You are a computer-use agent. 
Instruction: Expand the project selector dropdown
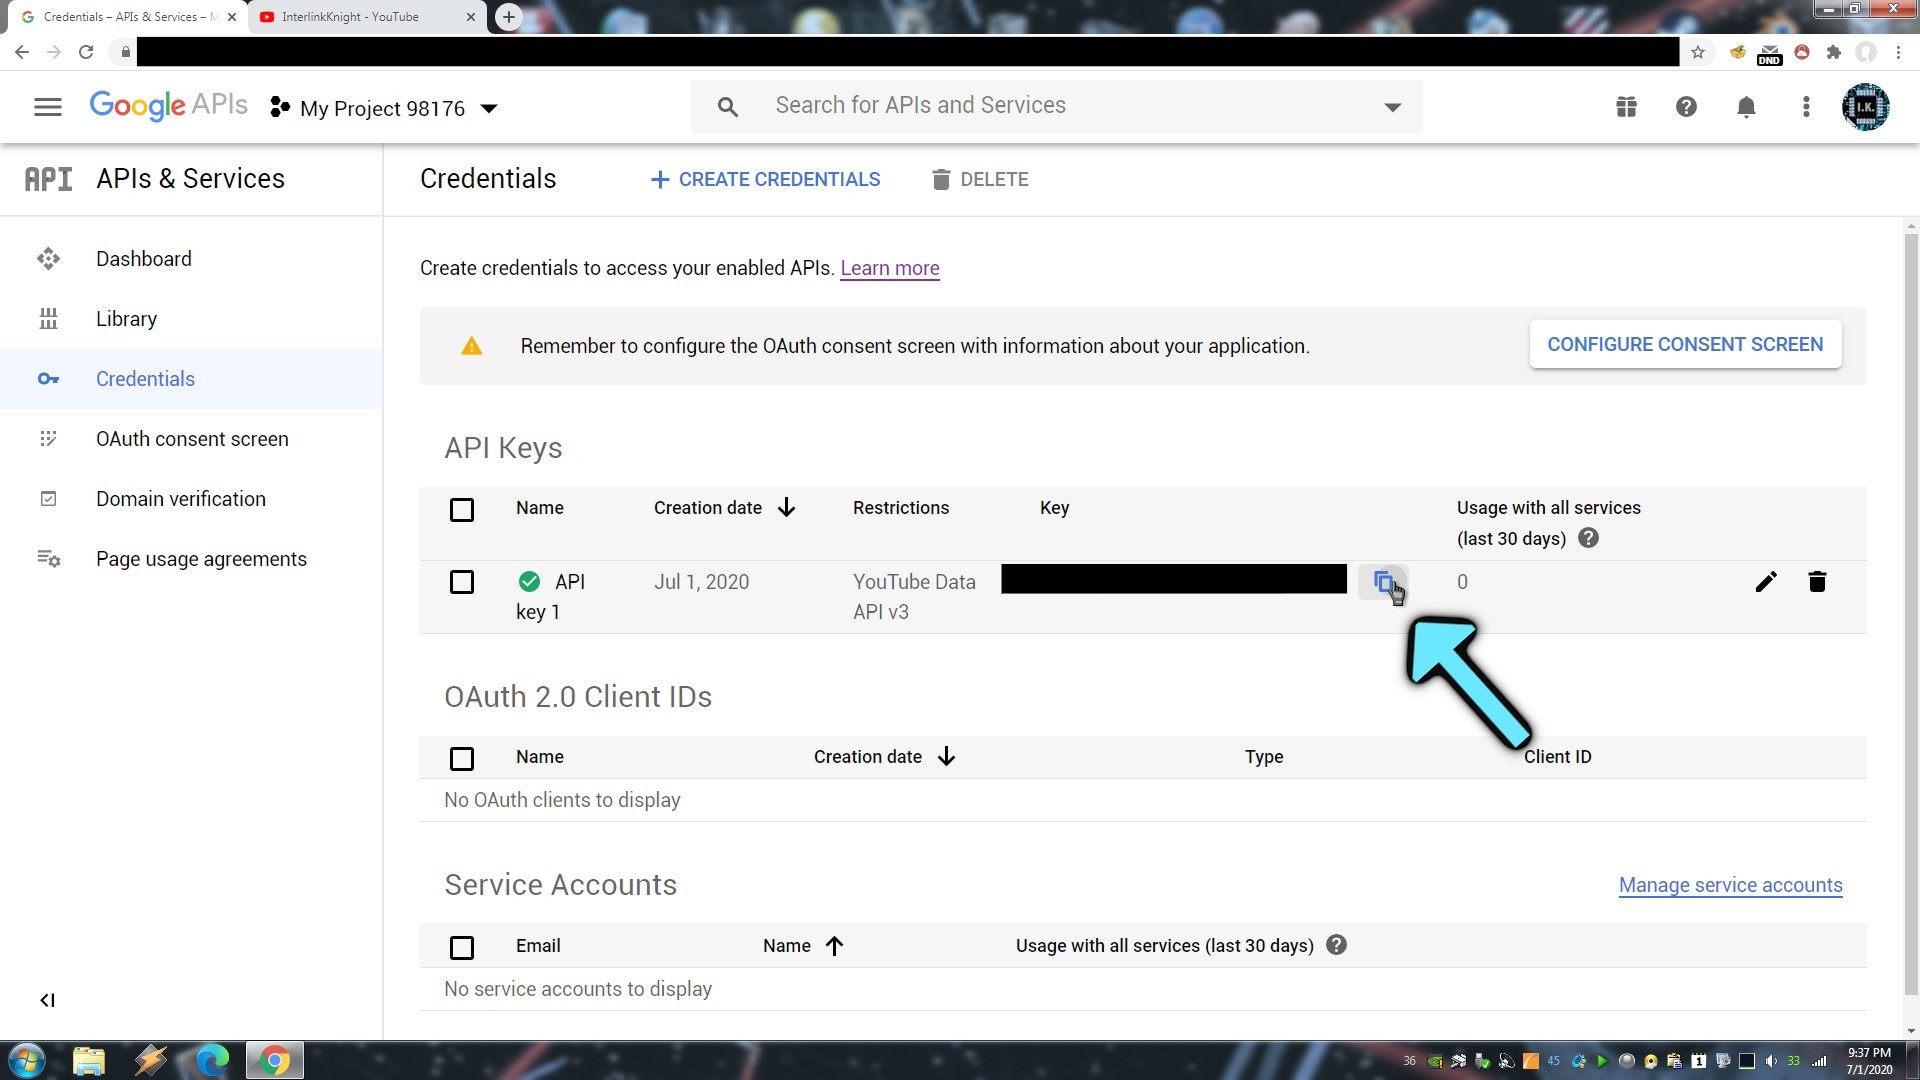coord(489,108)
